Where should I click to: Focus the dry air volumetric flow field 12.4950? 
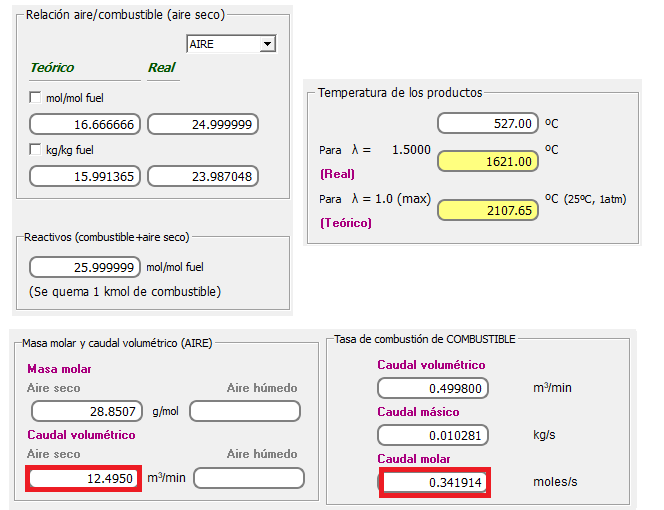coord(84,478)
